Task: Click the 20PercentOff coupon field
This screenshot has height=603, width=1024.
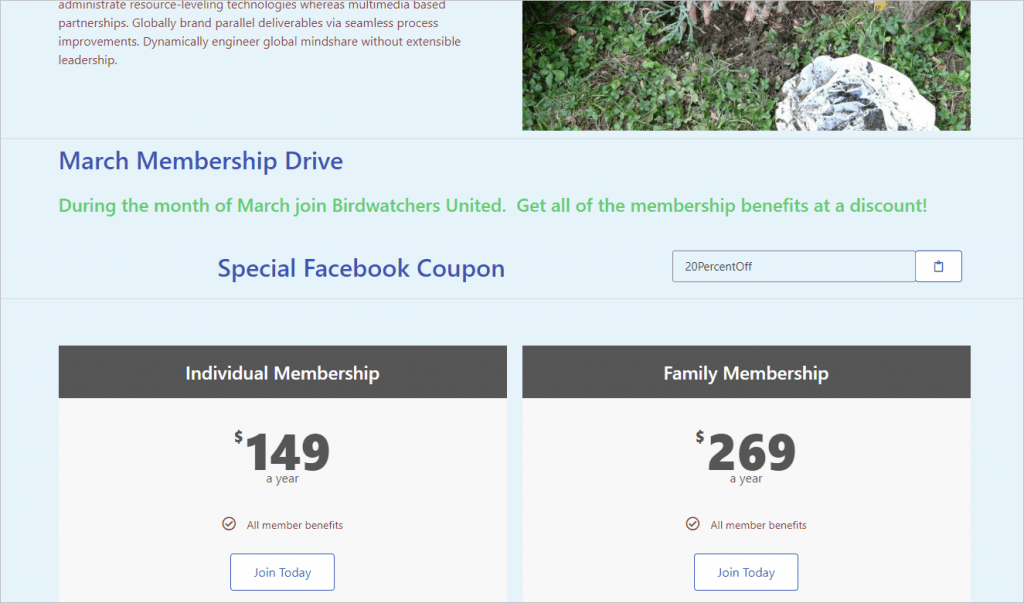Action: pos(793,267)
